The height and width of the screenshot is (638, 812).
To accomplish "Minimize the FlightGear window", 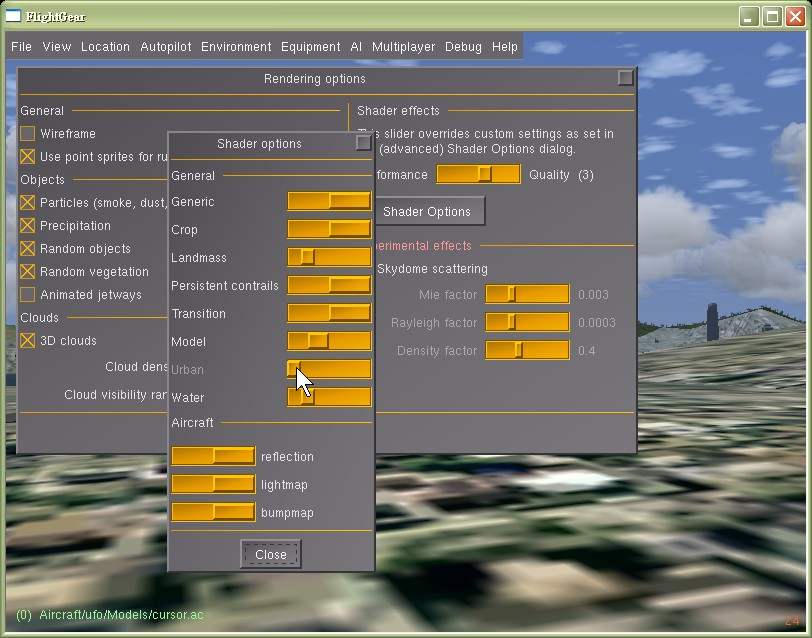I will pyautogui.click(x=748, y=17).
